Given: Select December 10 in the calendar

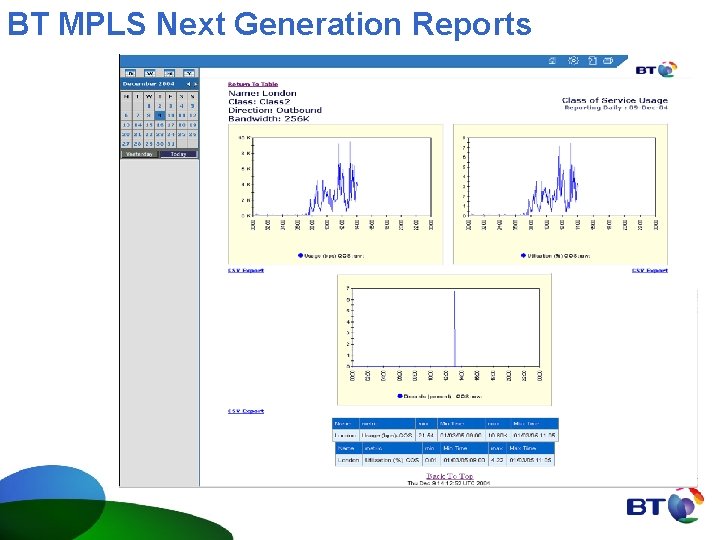Looking at the screenshot, I should click(x=171, y=115).
